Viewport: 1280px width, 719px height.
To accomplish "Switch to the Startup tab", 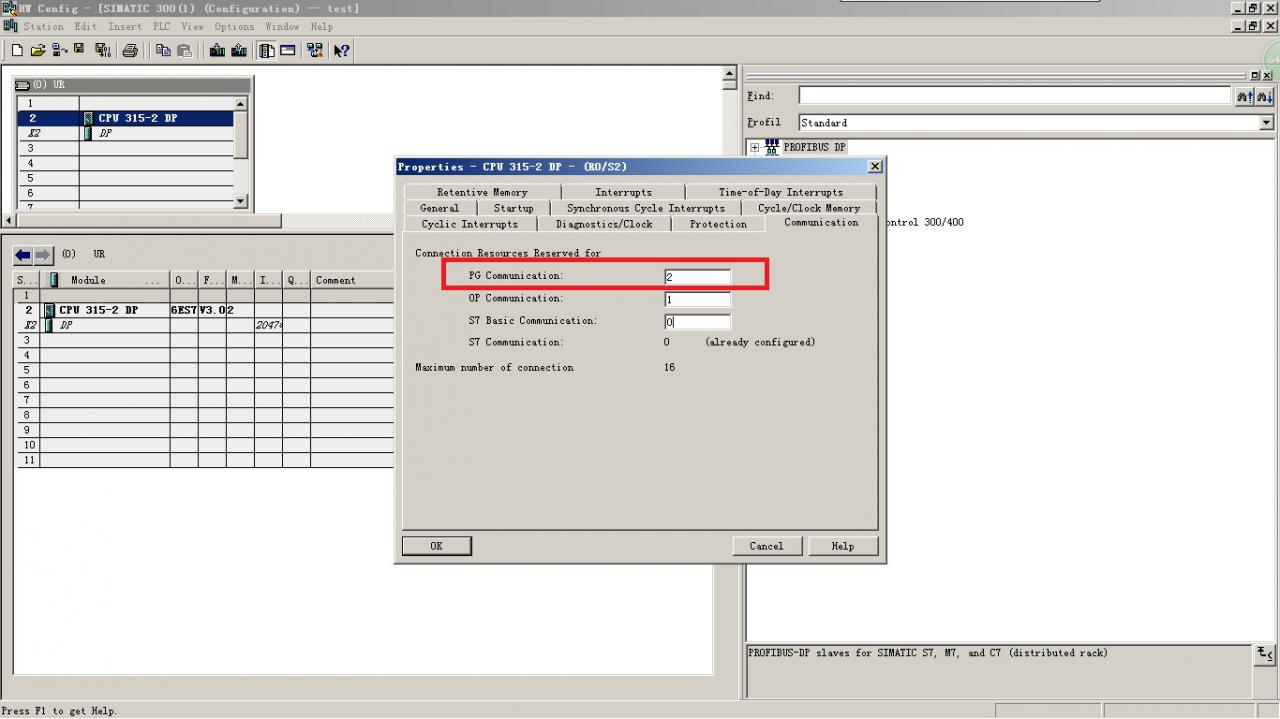I will 513,208.
